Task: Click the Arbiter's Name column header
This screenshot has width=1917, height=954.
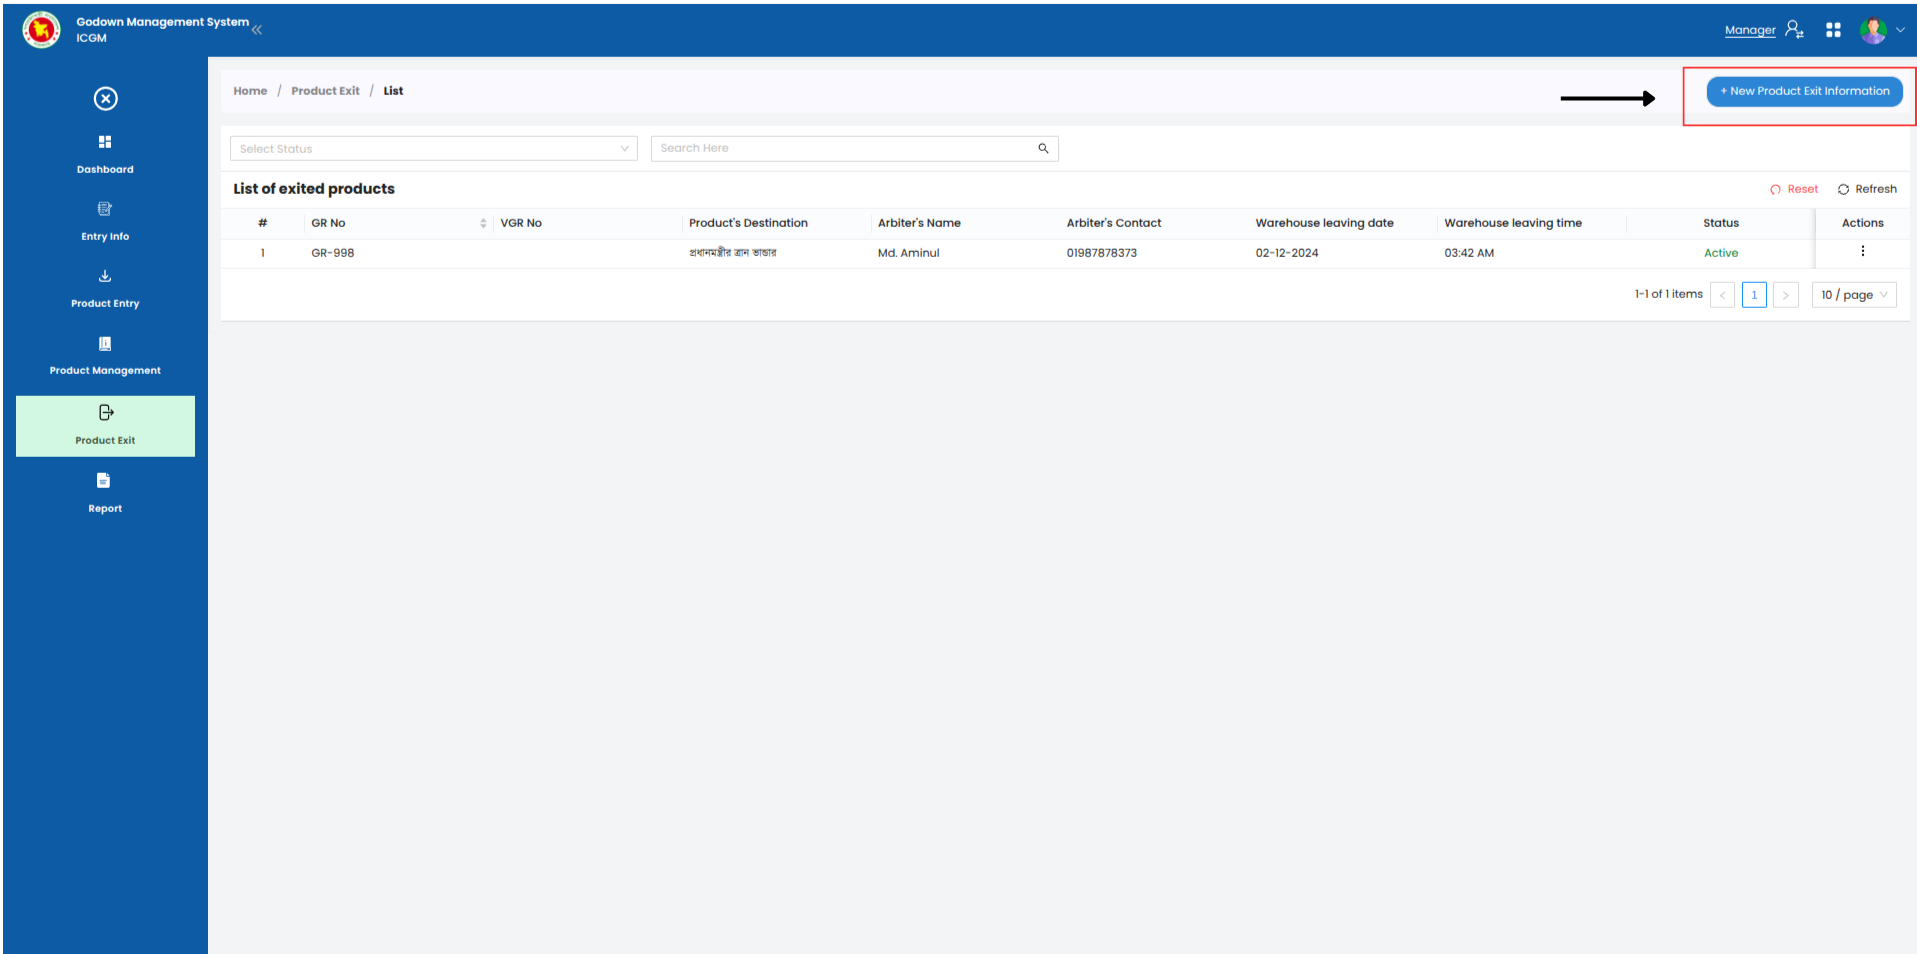Action: tap(919, 223)
